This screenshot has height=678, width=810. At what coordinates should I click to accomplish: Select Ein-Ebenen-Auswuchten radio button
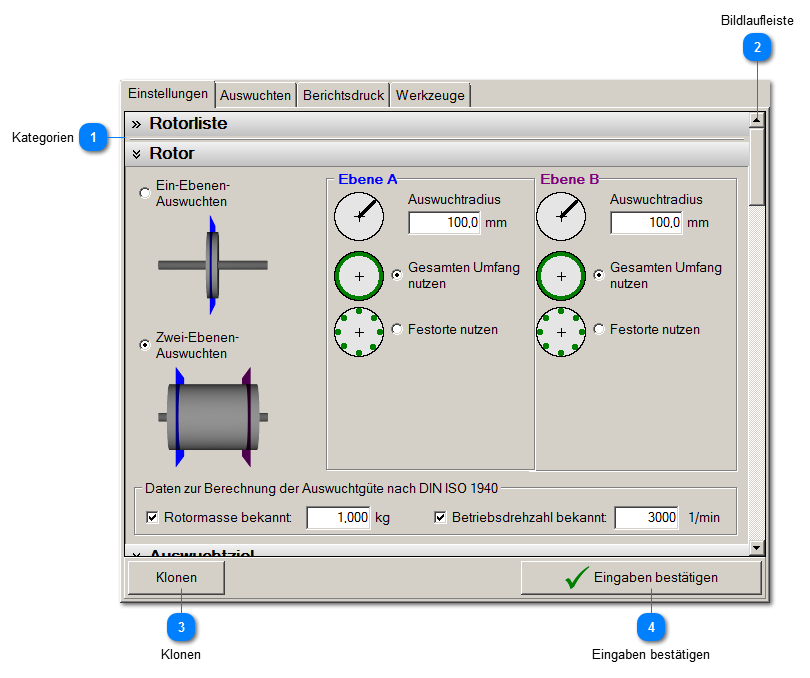[x=146, y=193]
